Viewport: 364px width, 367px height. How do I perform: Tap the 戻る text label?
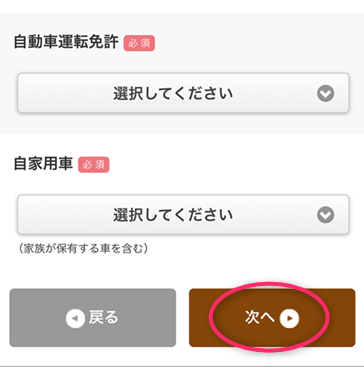tap(103, 318)
